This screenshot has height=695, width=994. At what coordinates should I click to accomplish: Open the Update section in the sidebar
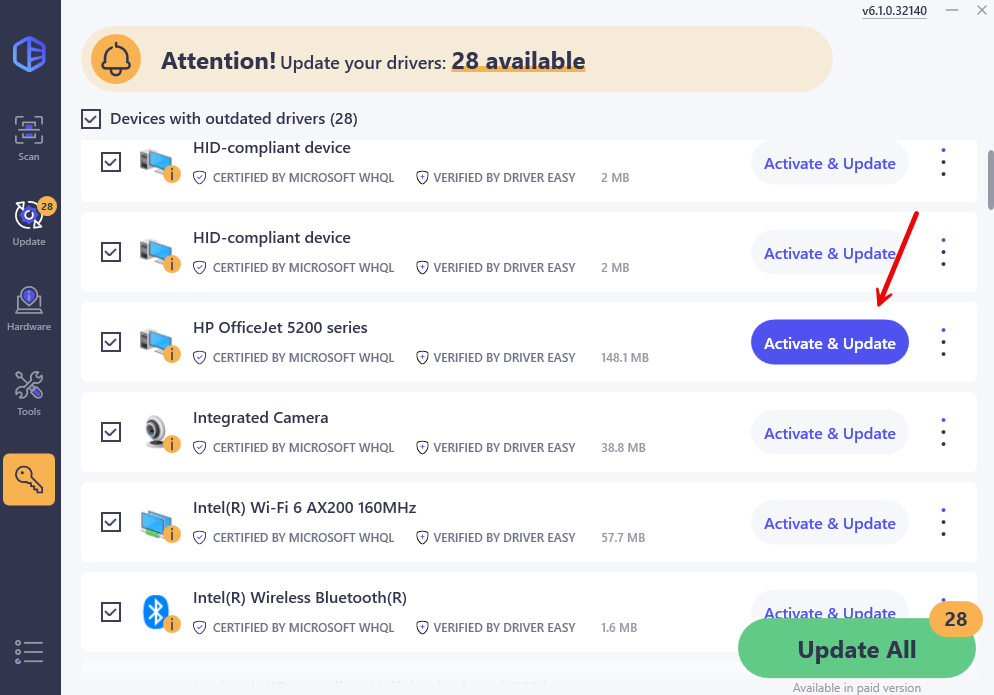pos(29,223)
